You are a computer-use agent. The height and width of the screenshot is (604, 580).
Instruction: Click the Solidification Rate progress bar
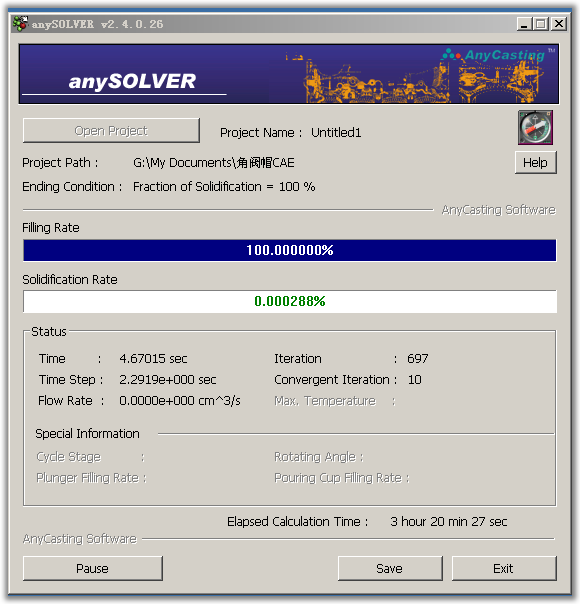pos(290,301)
